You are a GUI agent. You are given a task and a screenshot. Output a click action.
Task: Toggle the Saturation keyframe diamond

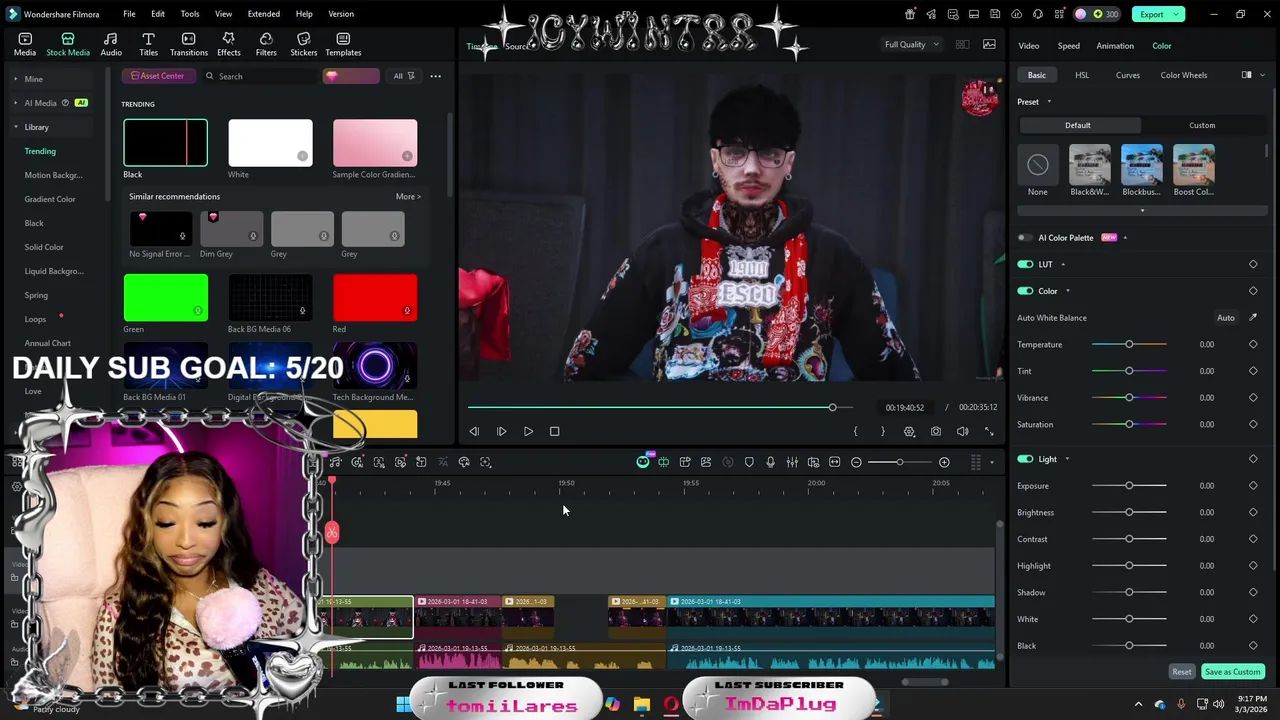click(1253, 424)
